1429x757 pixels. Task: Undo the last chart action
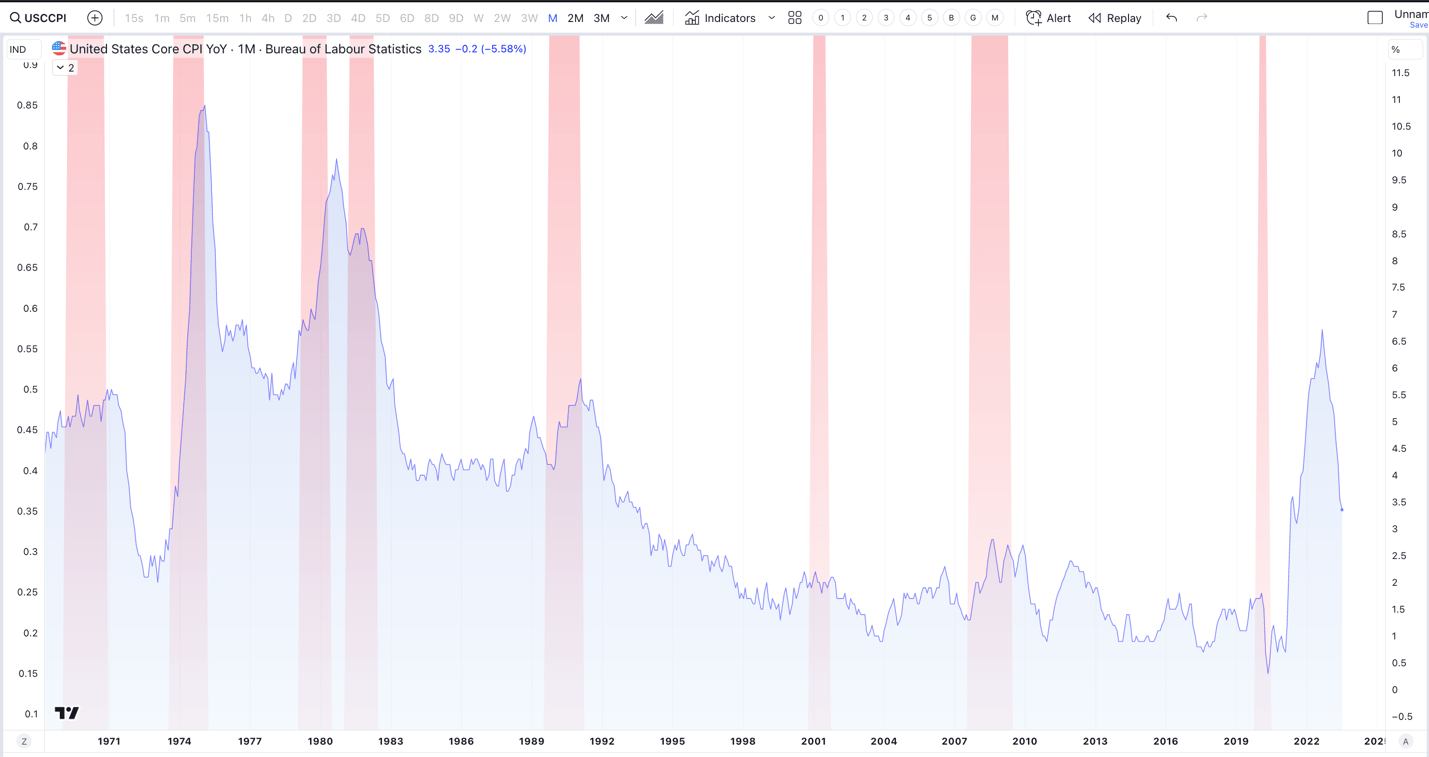[x=1172, y=18]
